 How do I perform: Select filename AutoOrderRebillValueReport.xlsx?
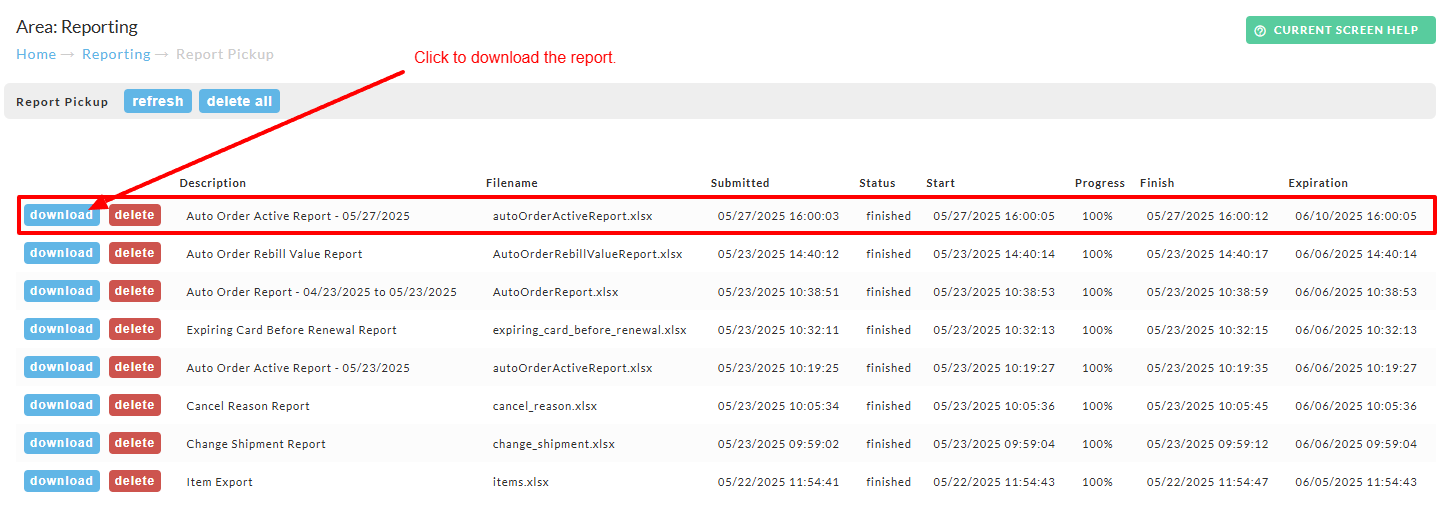(x=588, y=254)
